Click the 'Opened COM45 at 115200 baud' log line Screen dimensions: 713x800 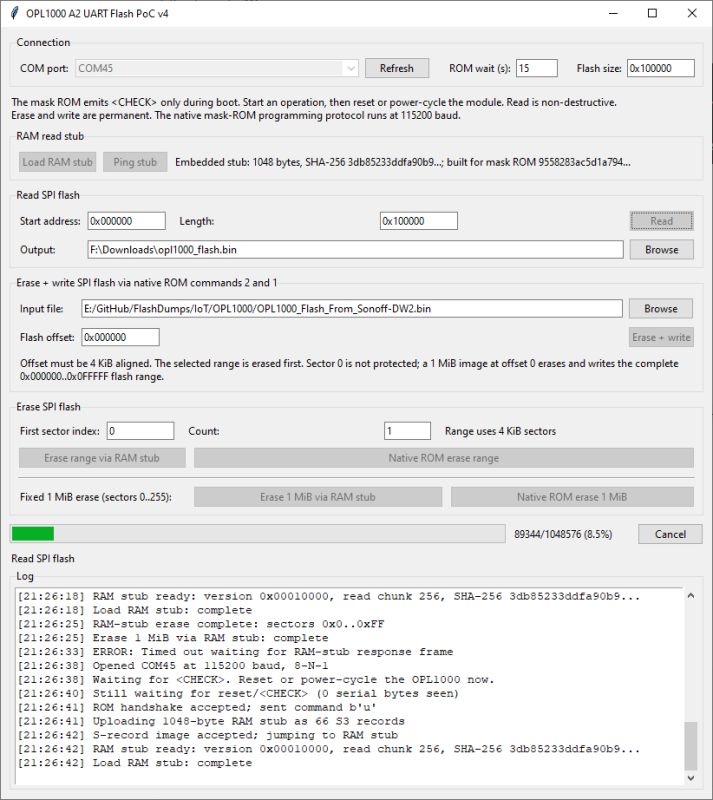[x=173, y=666]
